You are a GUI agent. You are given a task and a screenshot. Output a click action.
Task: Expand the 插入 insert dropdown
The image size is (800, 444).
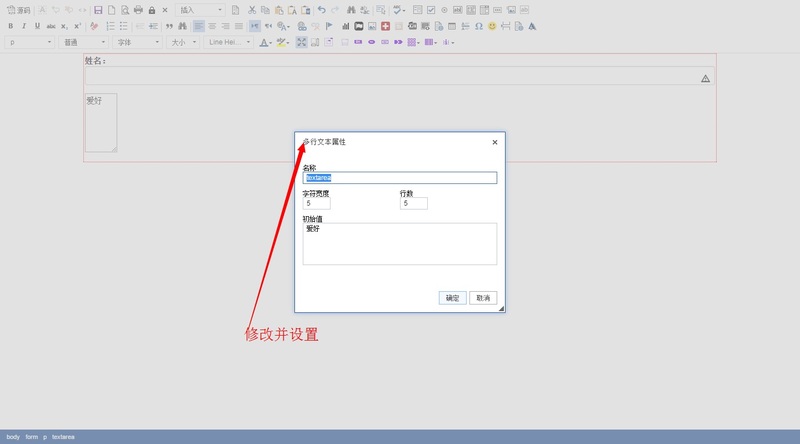point(201,10)
